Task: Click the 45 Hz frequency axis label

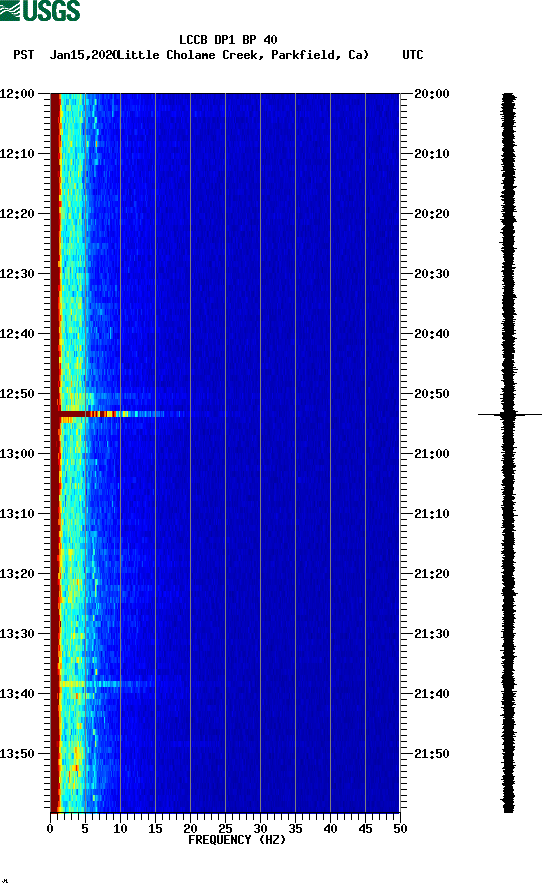Action: 365,829
